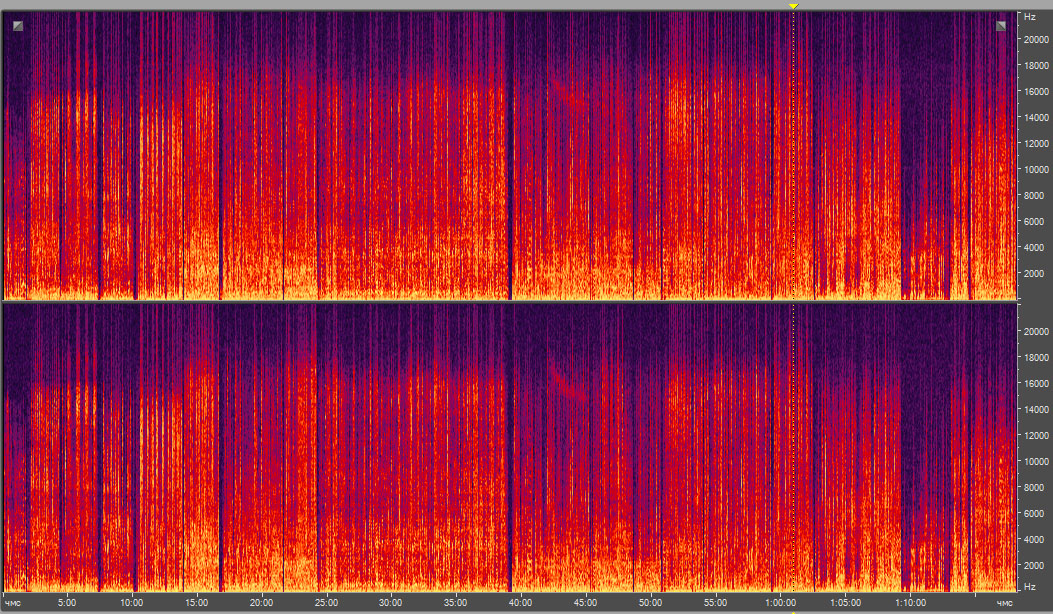1053x614 pixels.
Task: Click 6000 on the bottom channel frequency ruler
Action: [1031, 513]
